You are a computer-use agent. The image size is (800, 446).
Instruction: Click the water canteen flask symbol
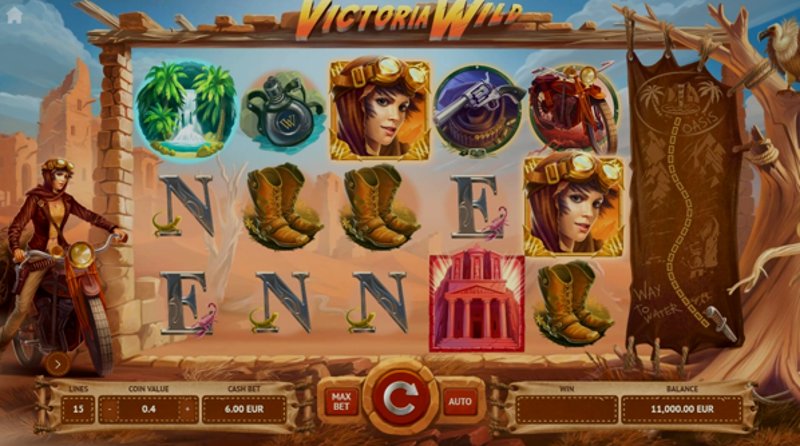(283, 110)
